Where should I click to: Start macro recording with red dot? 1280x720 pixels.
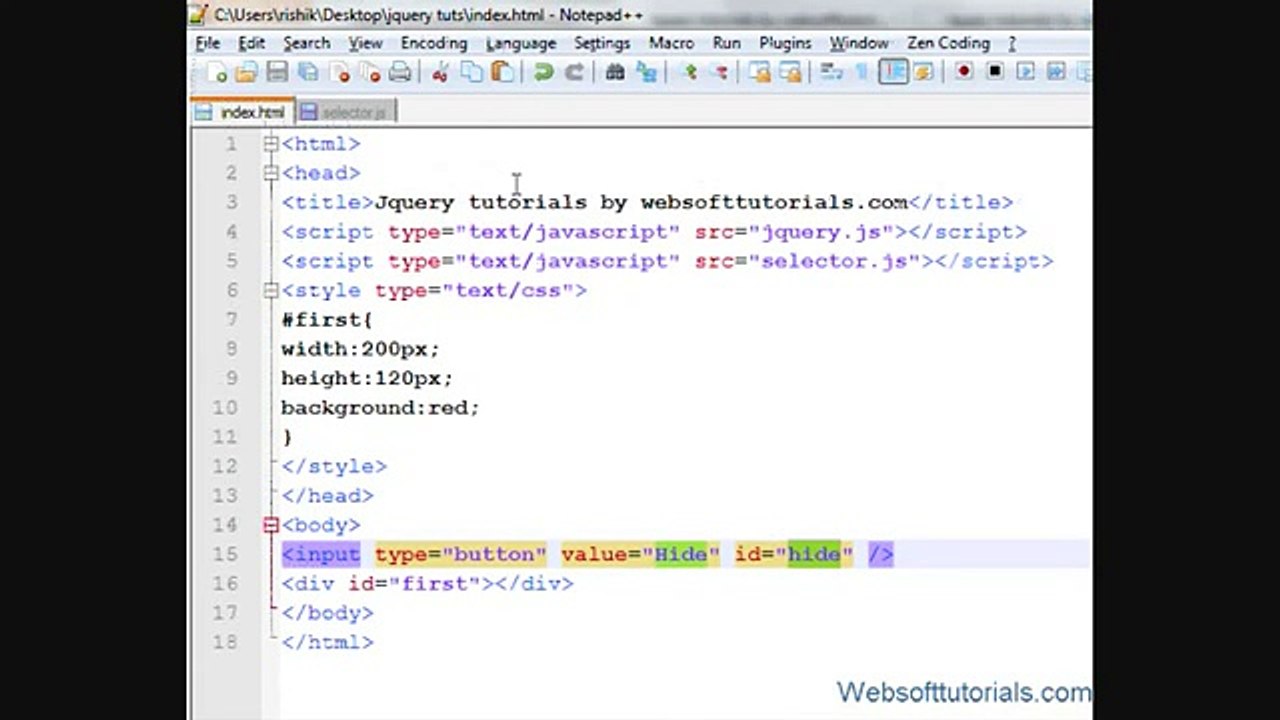point(963,72)
